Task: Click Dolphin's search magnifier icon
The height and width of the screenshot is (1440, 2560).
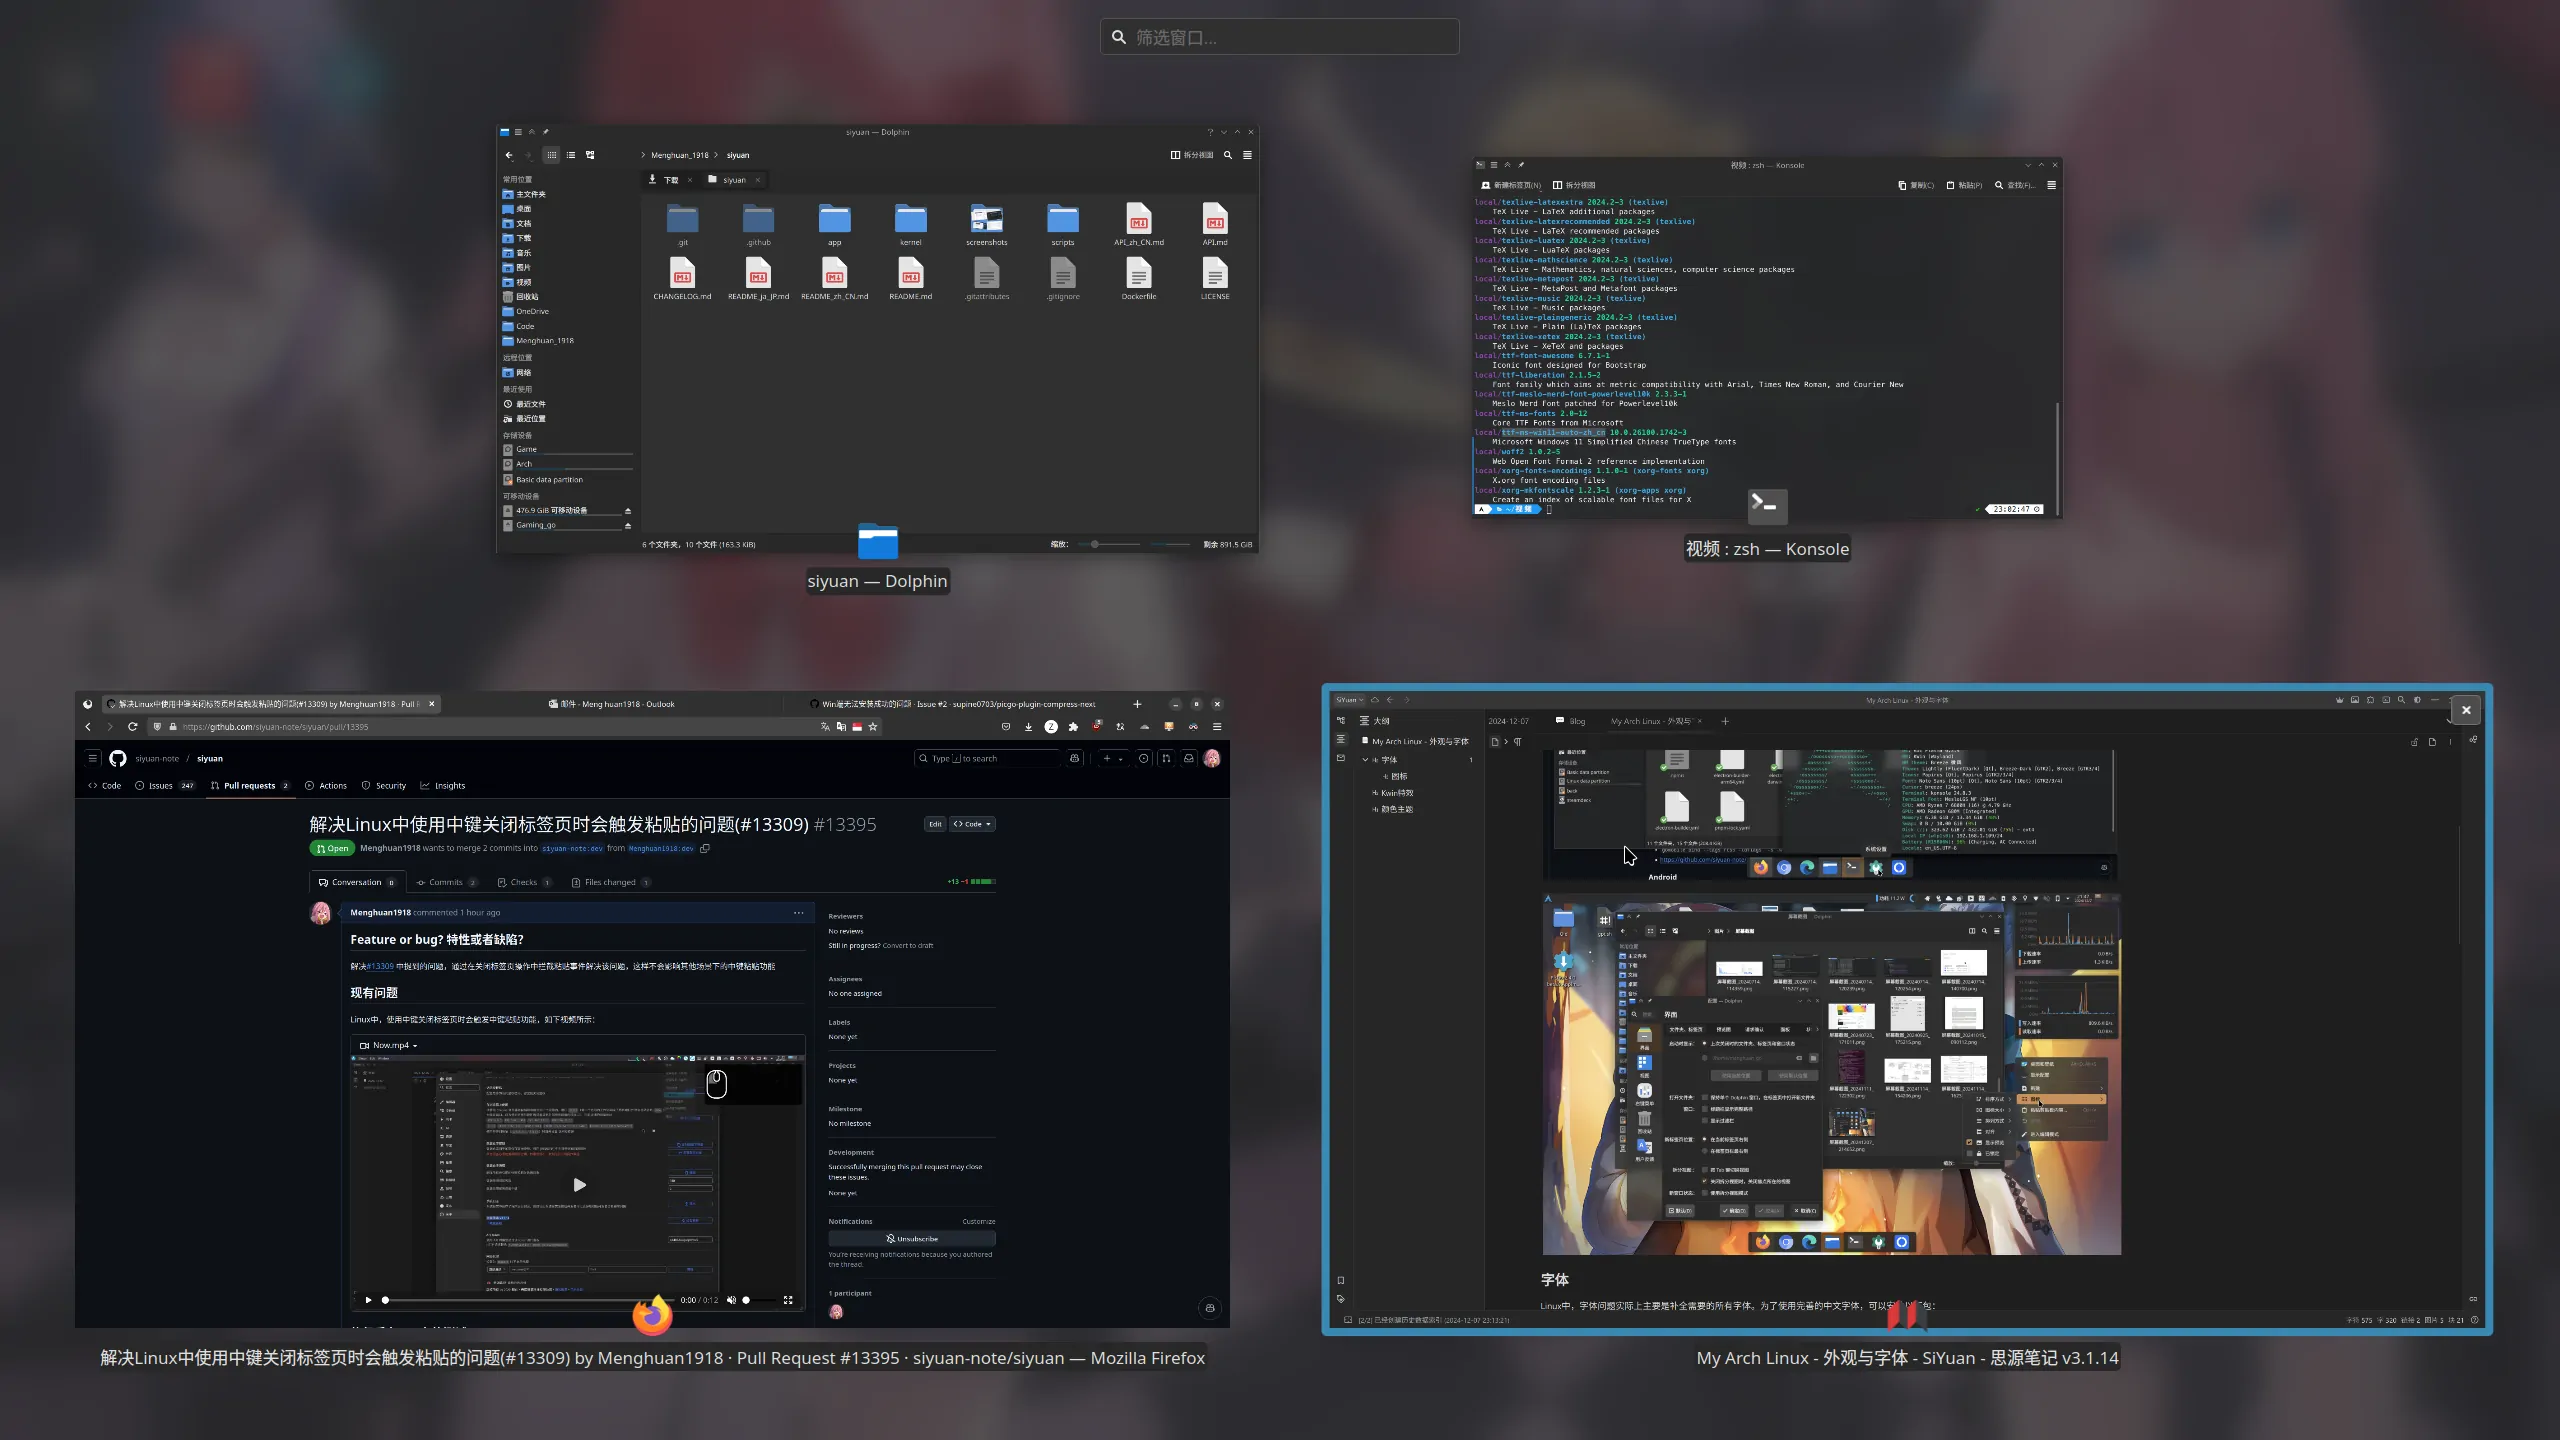Action: 1228,155
